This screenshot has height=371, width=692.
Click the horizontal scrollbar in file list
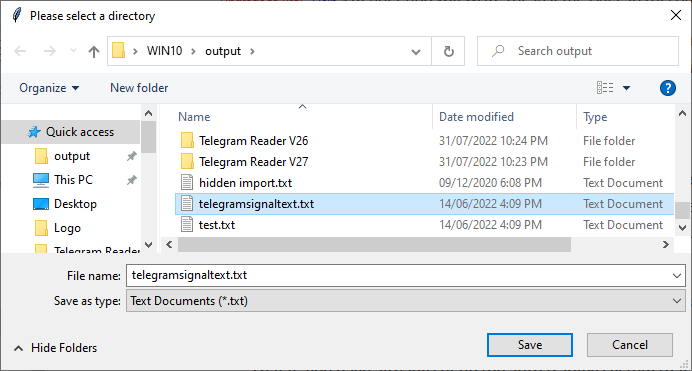click(x=374, y=244)
